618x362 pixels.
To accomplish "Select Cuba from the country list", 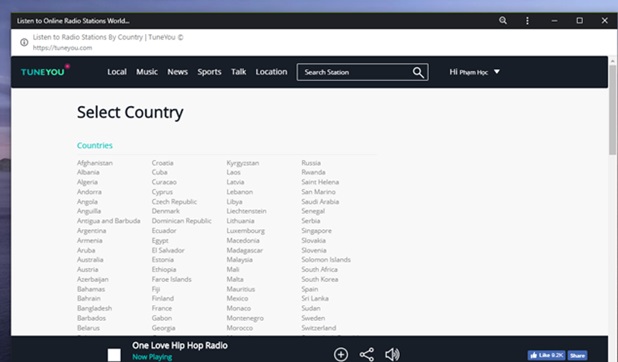I will (x=160, y=172).
